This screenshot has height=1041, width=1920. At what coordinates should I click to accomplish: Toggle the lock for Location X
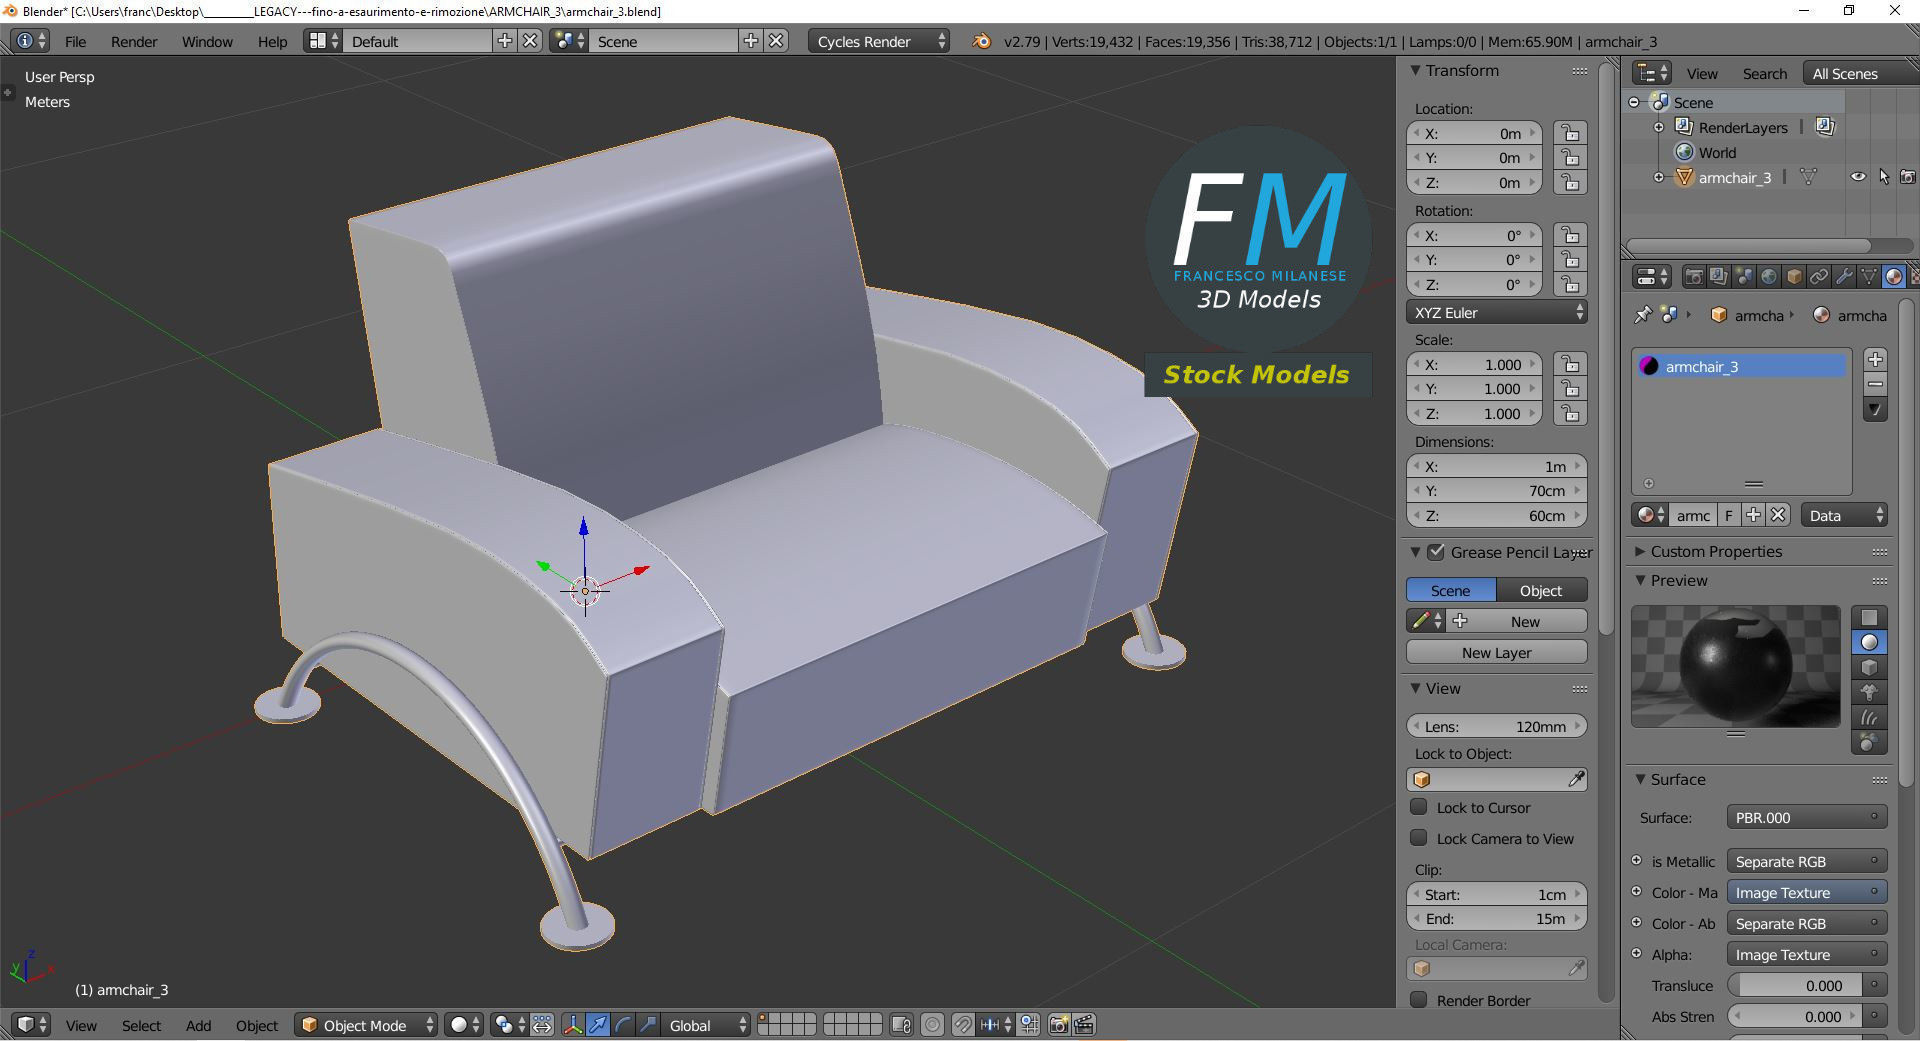point(1571,133)
